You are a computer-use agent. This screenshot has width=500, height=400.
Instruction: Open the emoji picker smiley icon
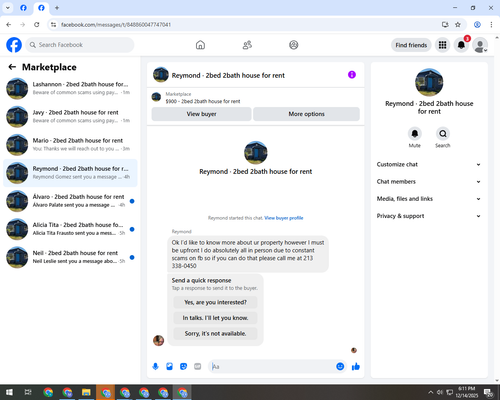[340, 367]
